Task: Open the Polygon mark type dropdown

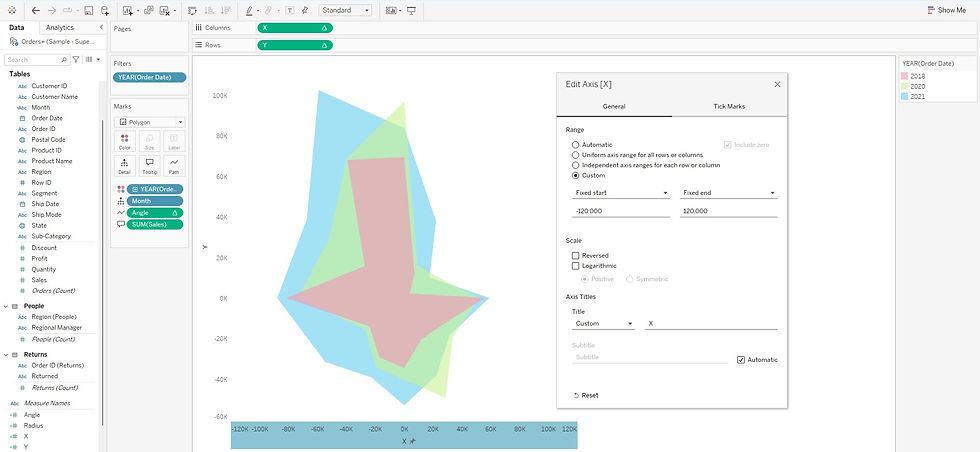Action: pyautogui.click(x=149, y=123)
